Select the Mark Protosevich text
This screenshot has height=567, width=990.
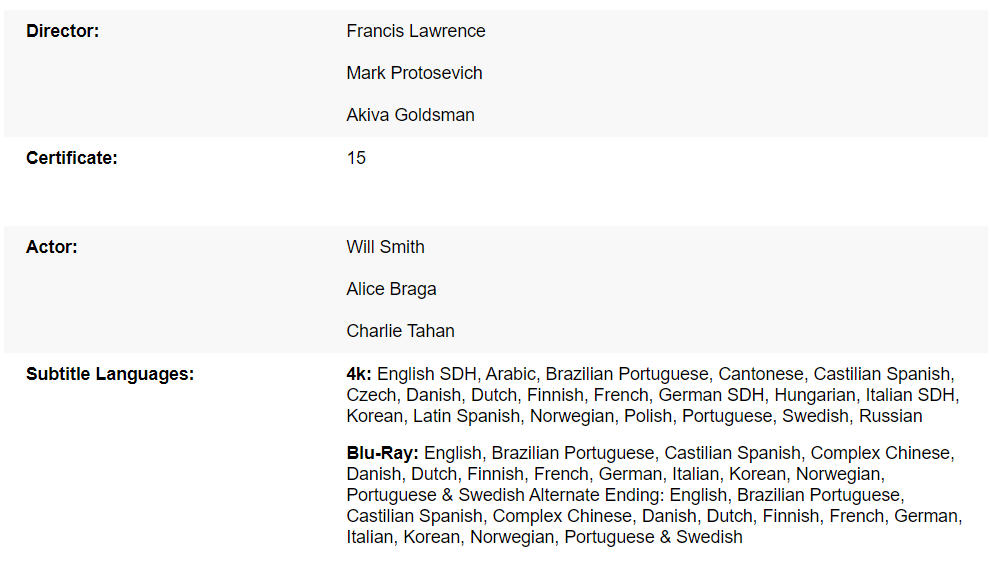coord(414,73)
